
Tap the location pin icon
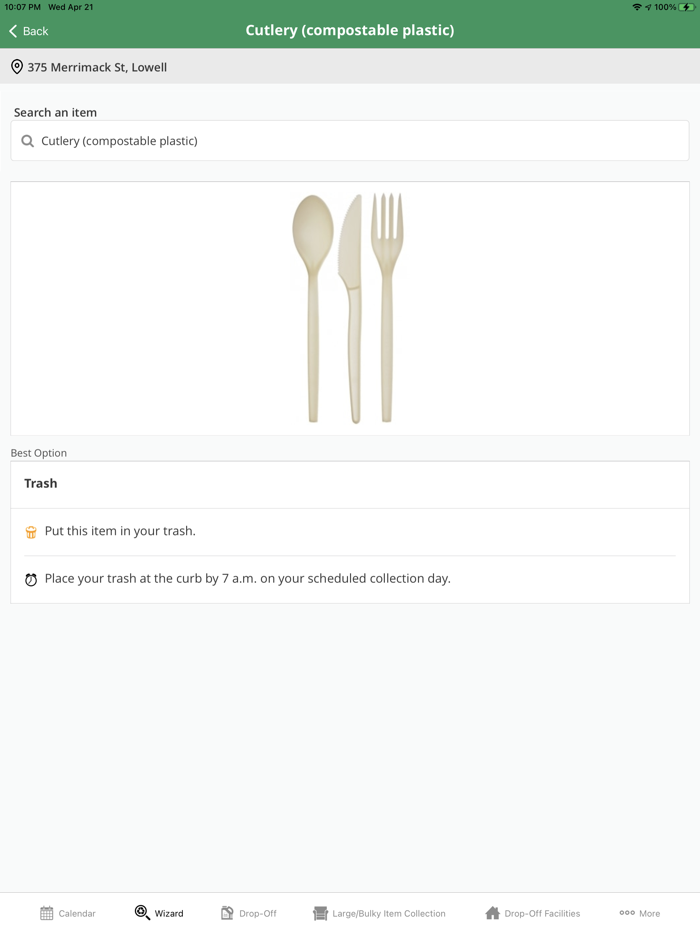coord(17,67)
